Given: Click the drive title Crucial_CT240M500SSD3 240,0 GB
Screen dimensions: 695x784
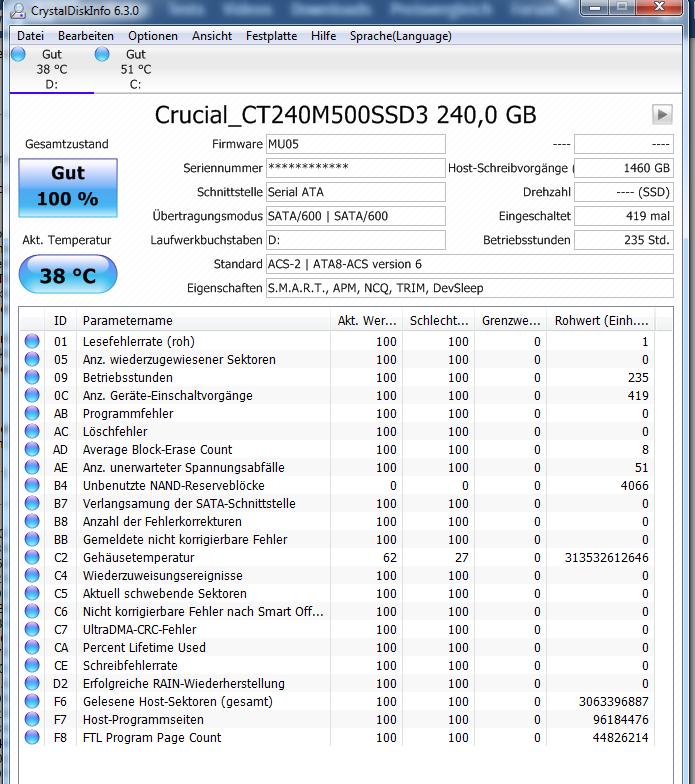Looking at the screenshot, I should (x=346, y=115).
